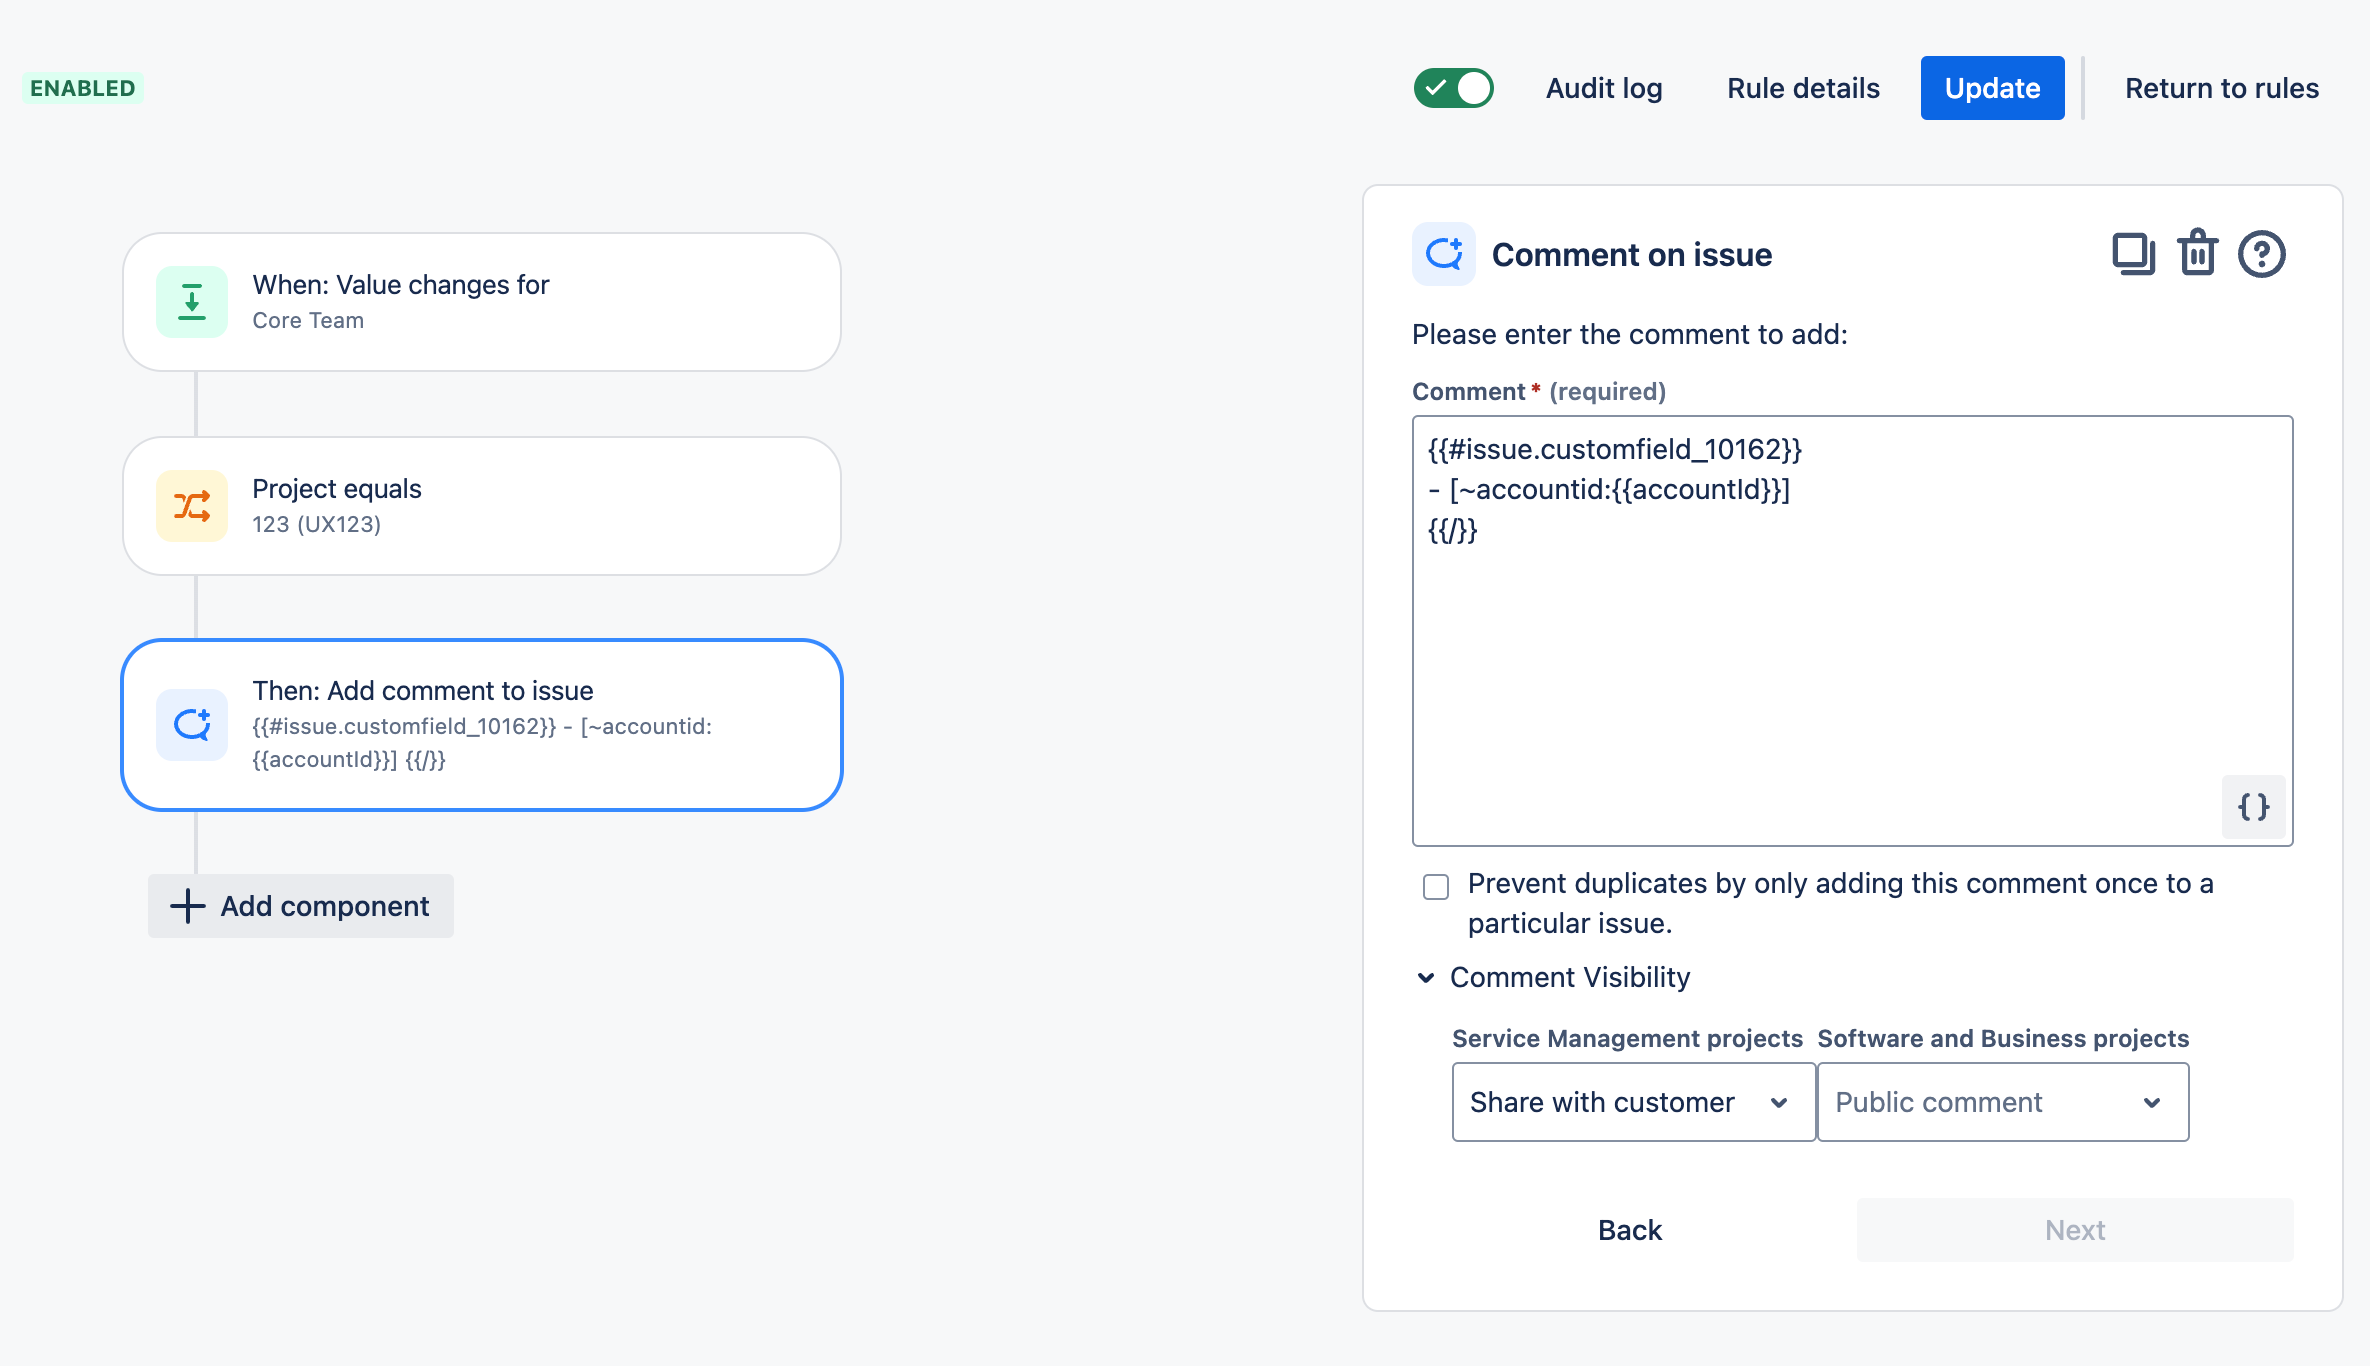Click the Comment on issue header icon
Image resolution: width=2370 pixels, height=1366 pixels.
1443,254
